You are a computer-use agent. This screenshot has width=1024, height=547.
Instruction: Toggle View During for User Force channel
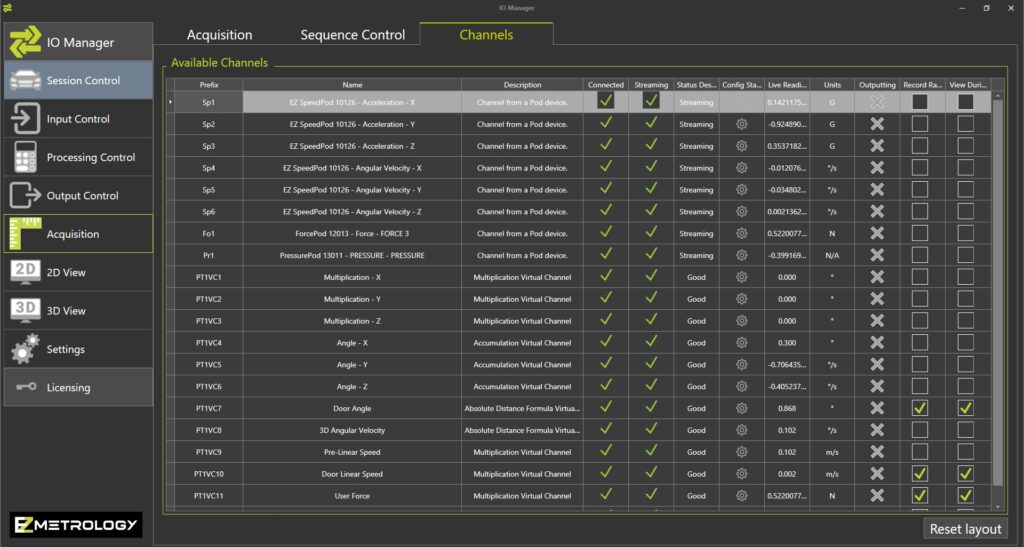(x=965, y=495)
